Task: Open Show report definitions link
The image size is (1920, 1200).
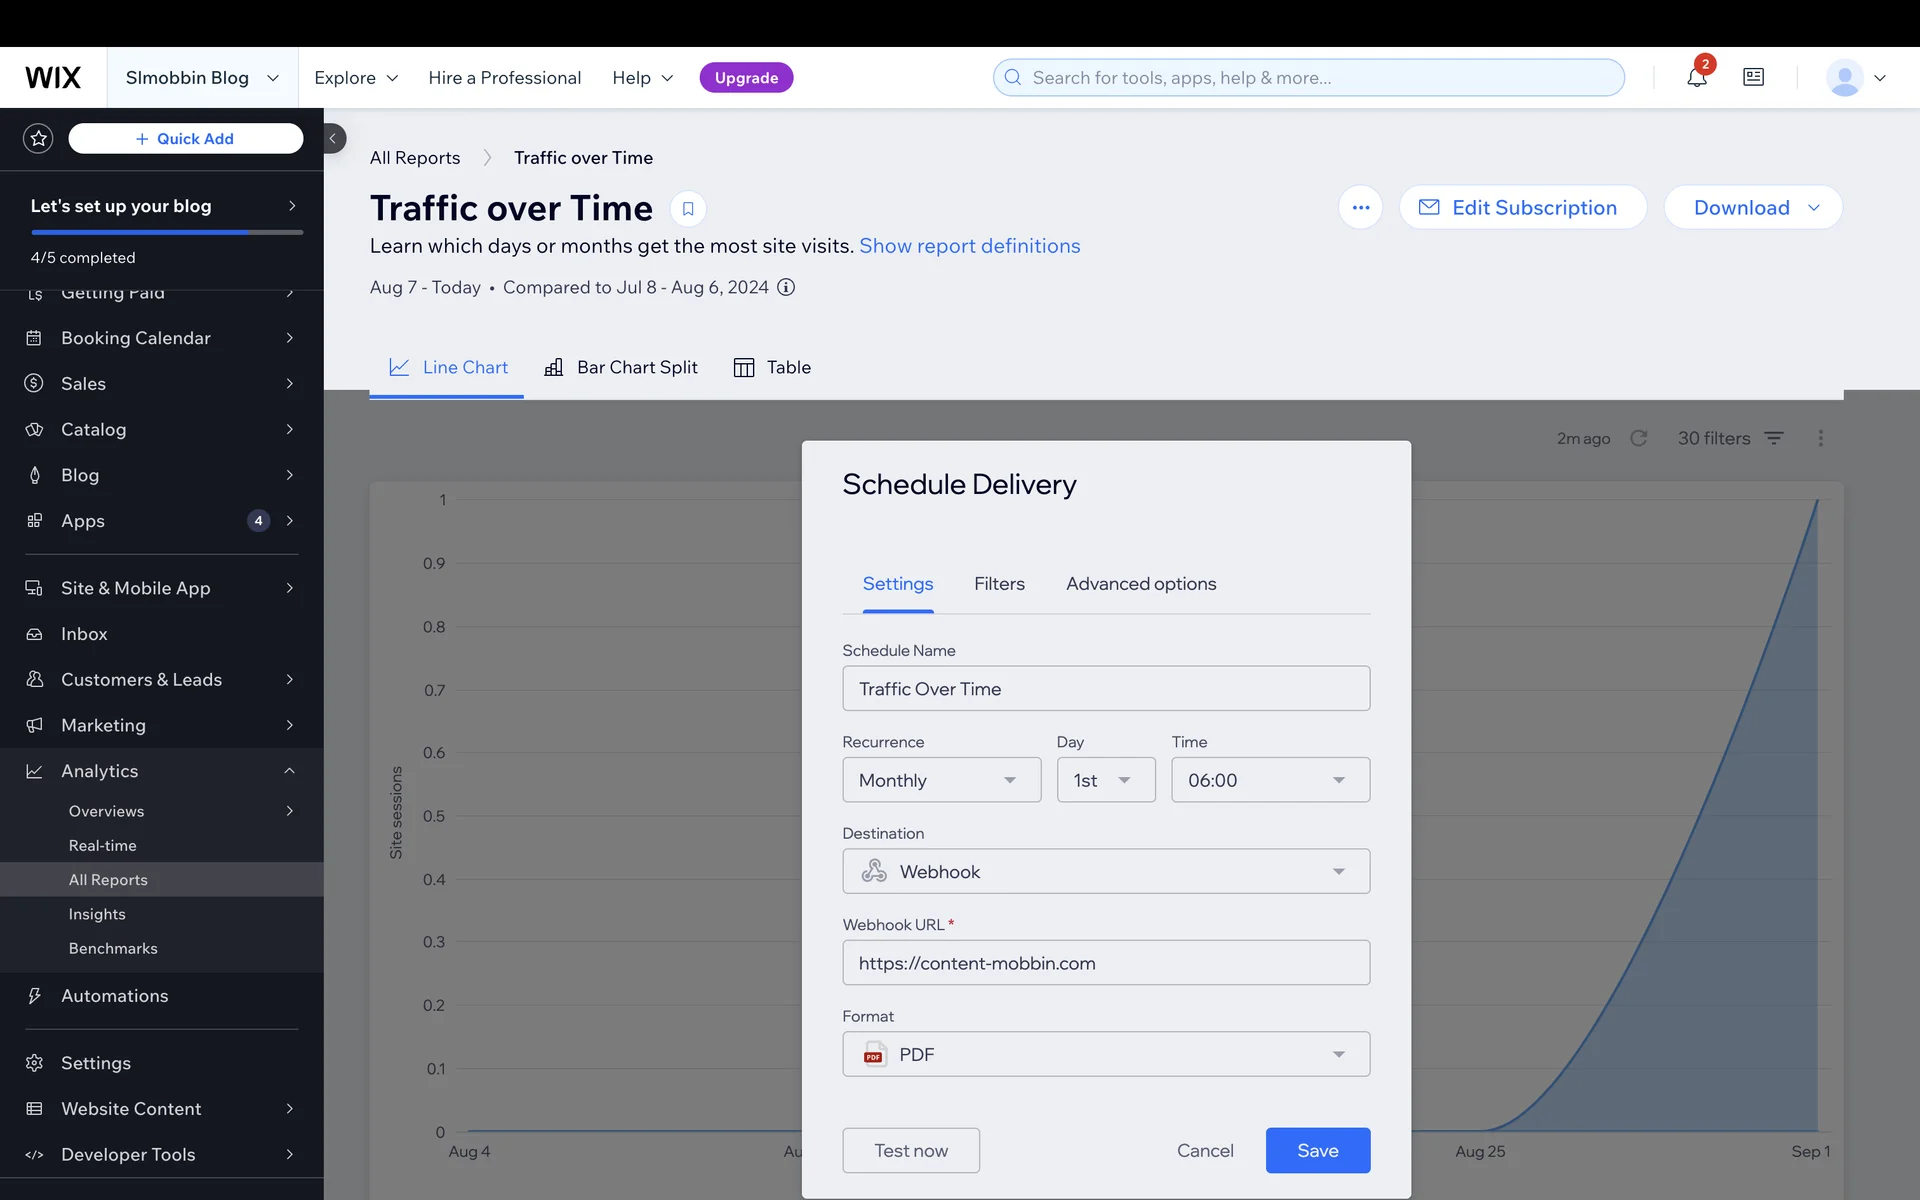Action: 969,246
